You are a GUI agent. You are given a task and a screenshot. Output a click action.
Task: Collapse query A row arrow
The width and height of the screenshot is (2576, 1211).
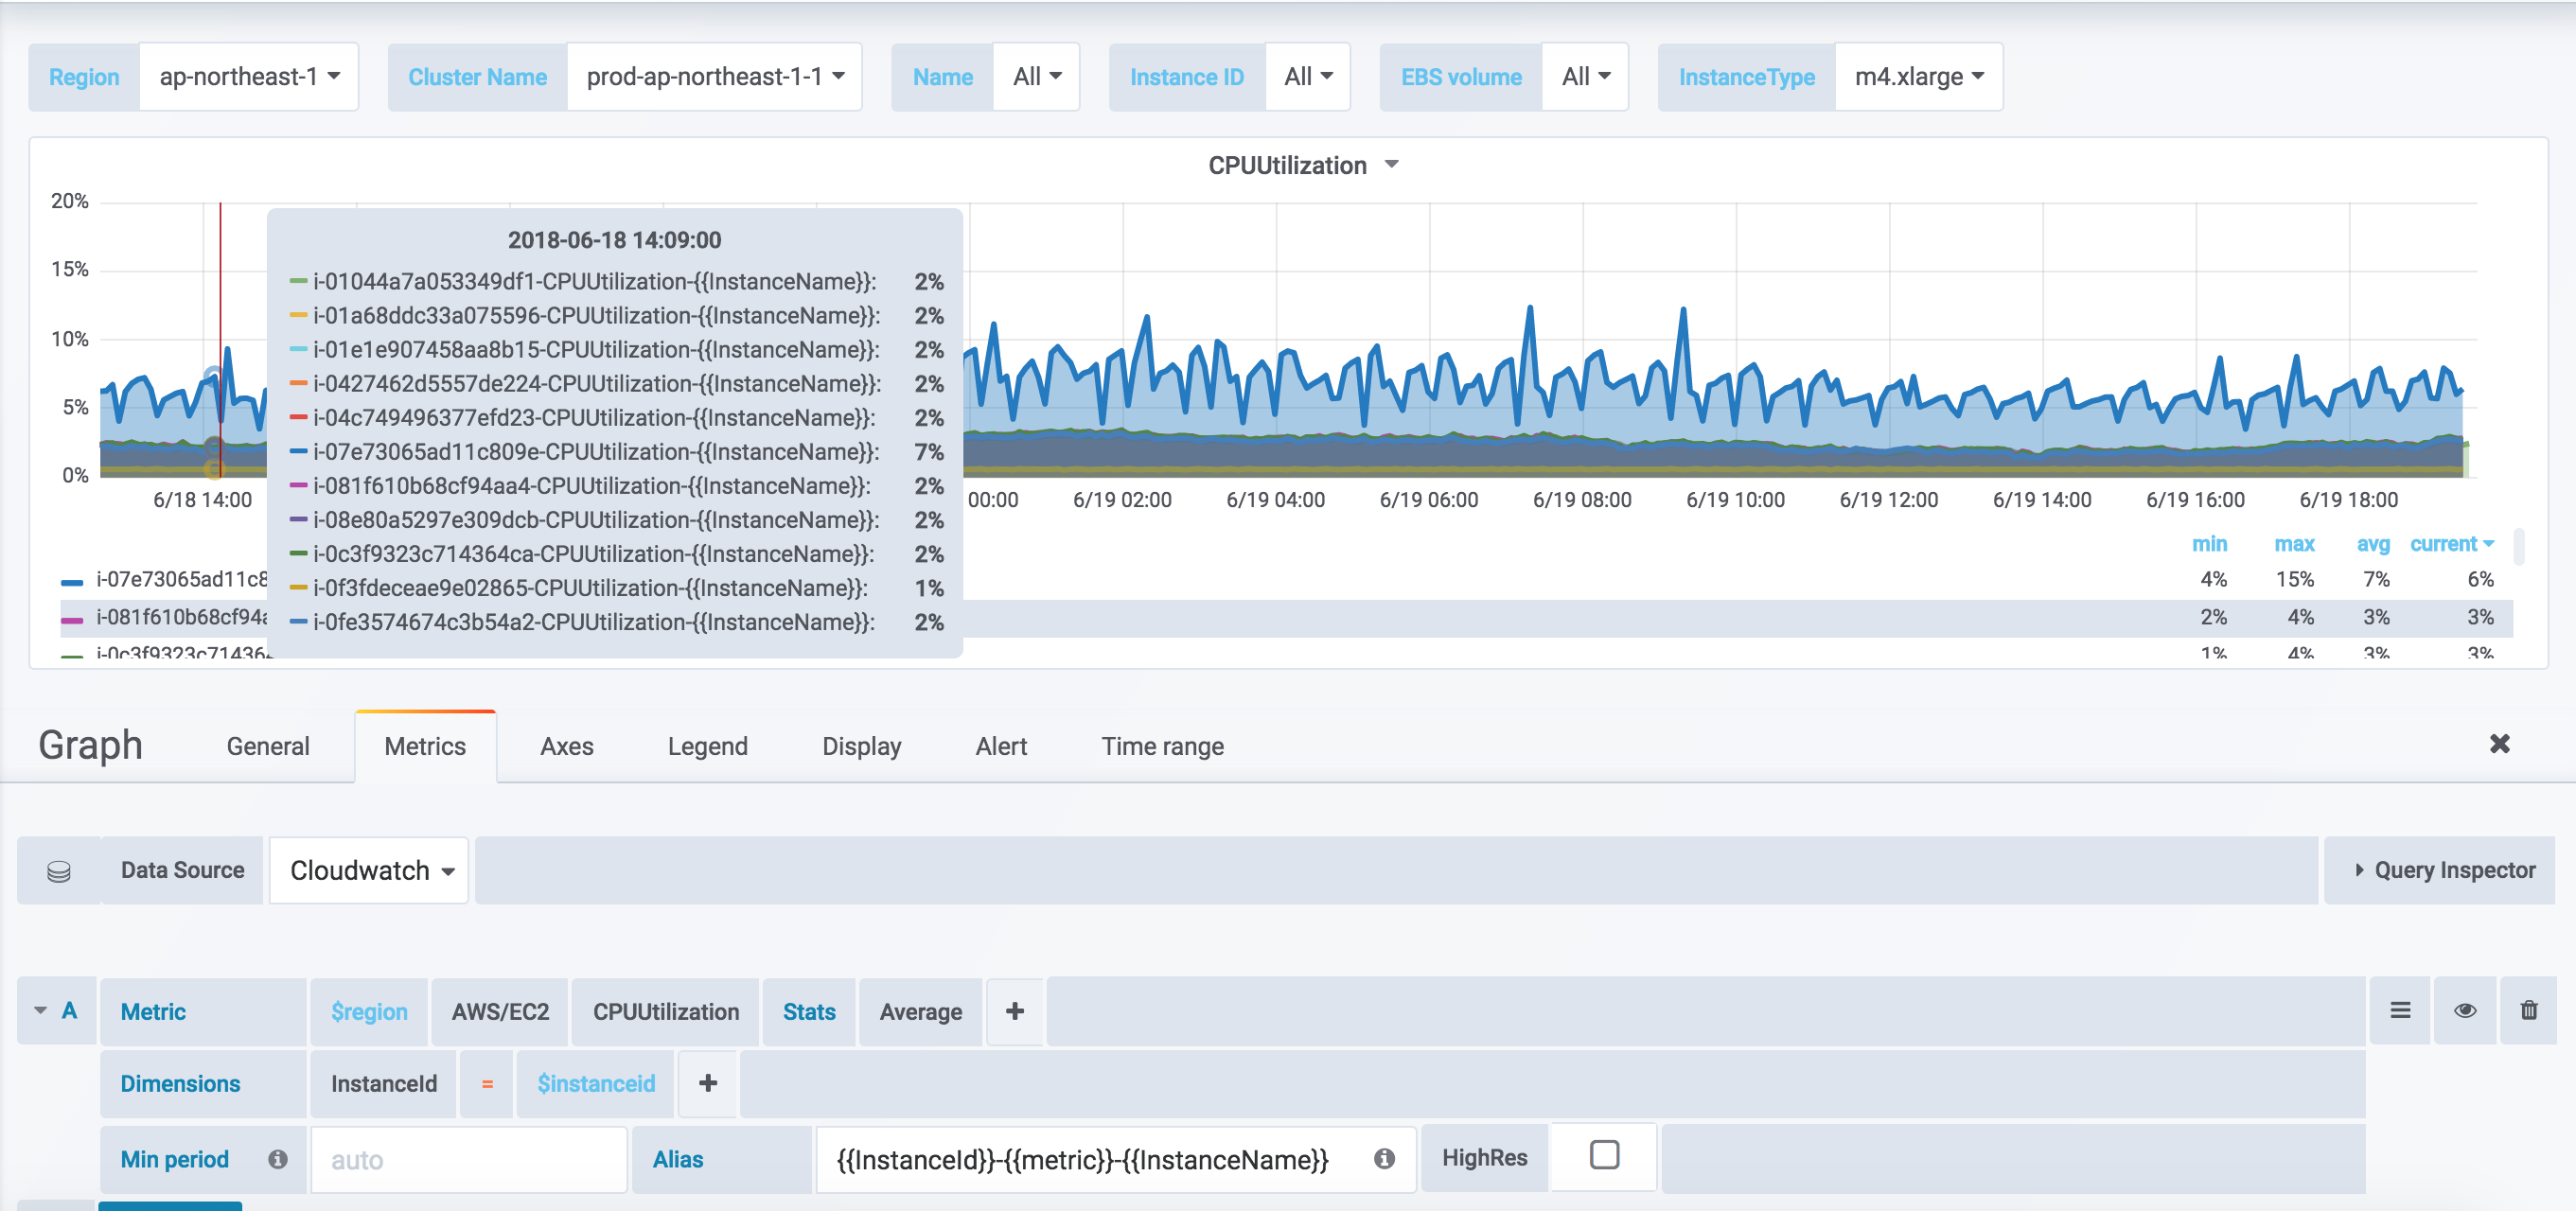[x=41, y=1010]
